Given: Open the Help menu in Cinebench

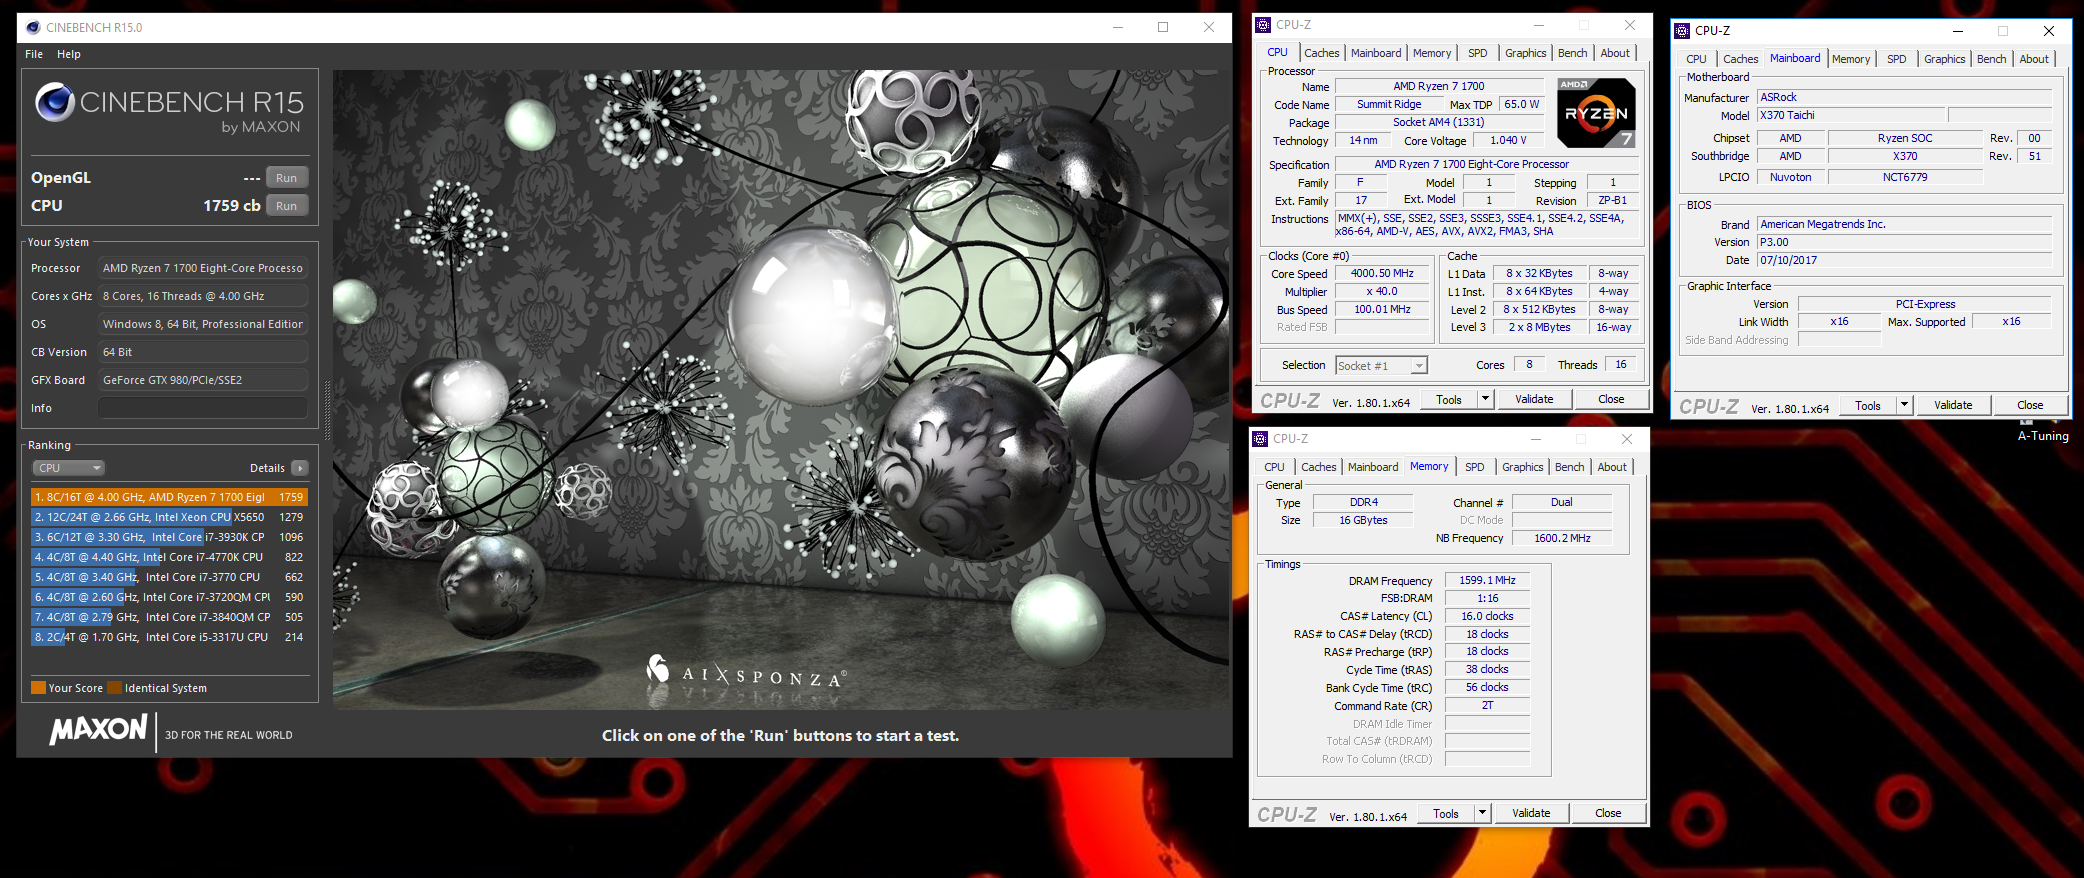Looking at the screenshot, I should [x=69, y=54].
